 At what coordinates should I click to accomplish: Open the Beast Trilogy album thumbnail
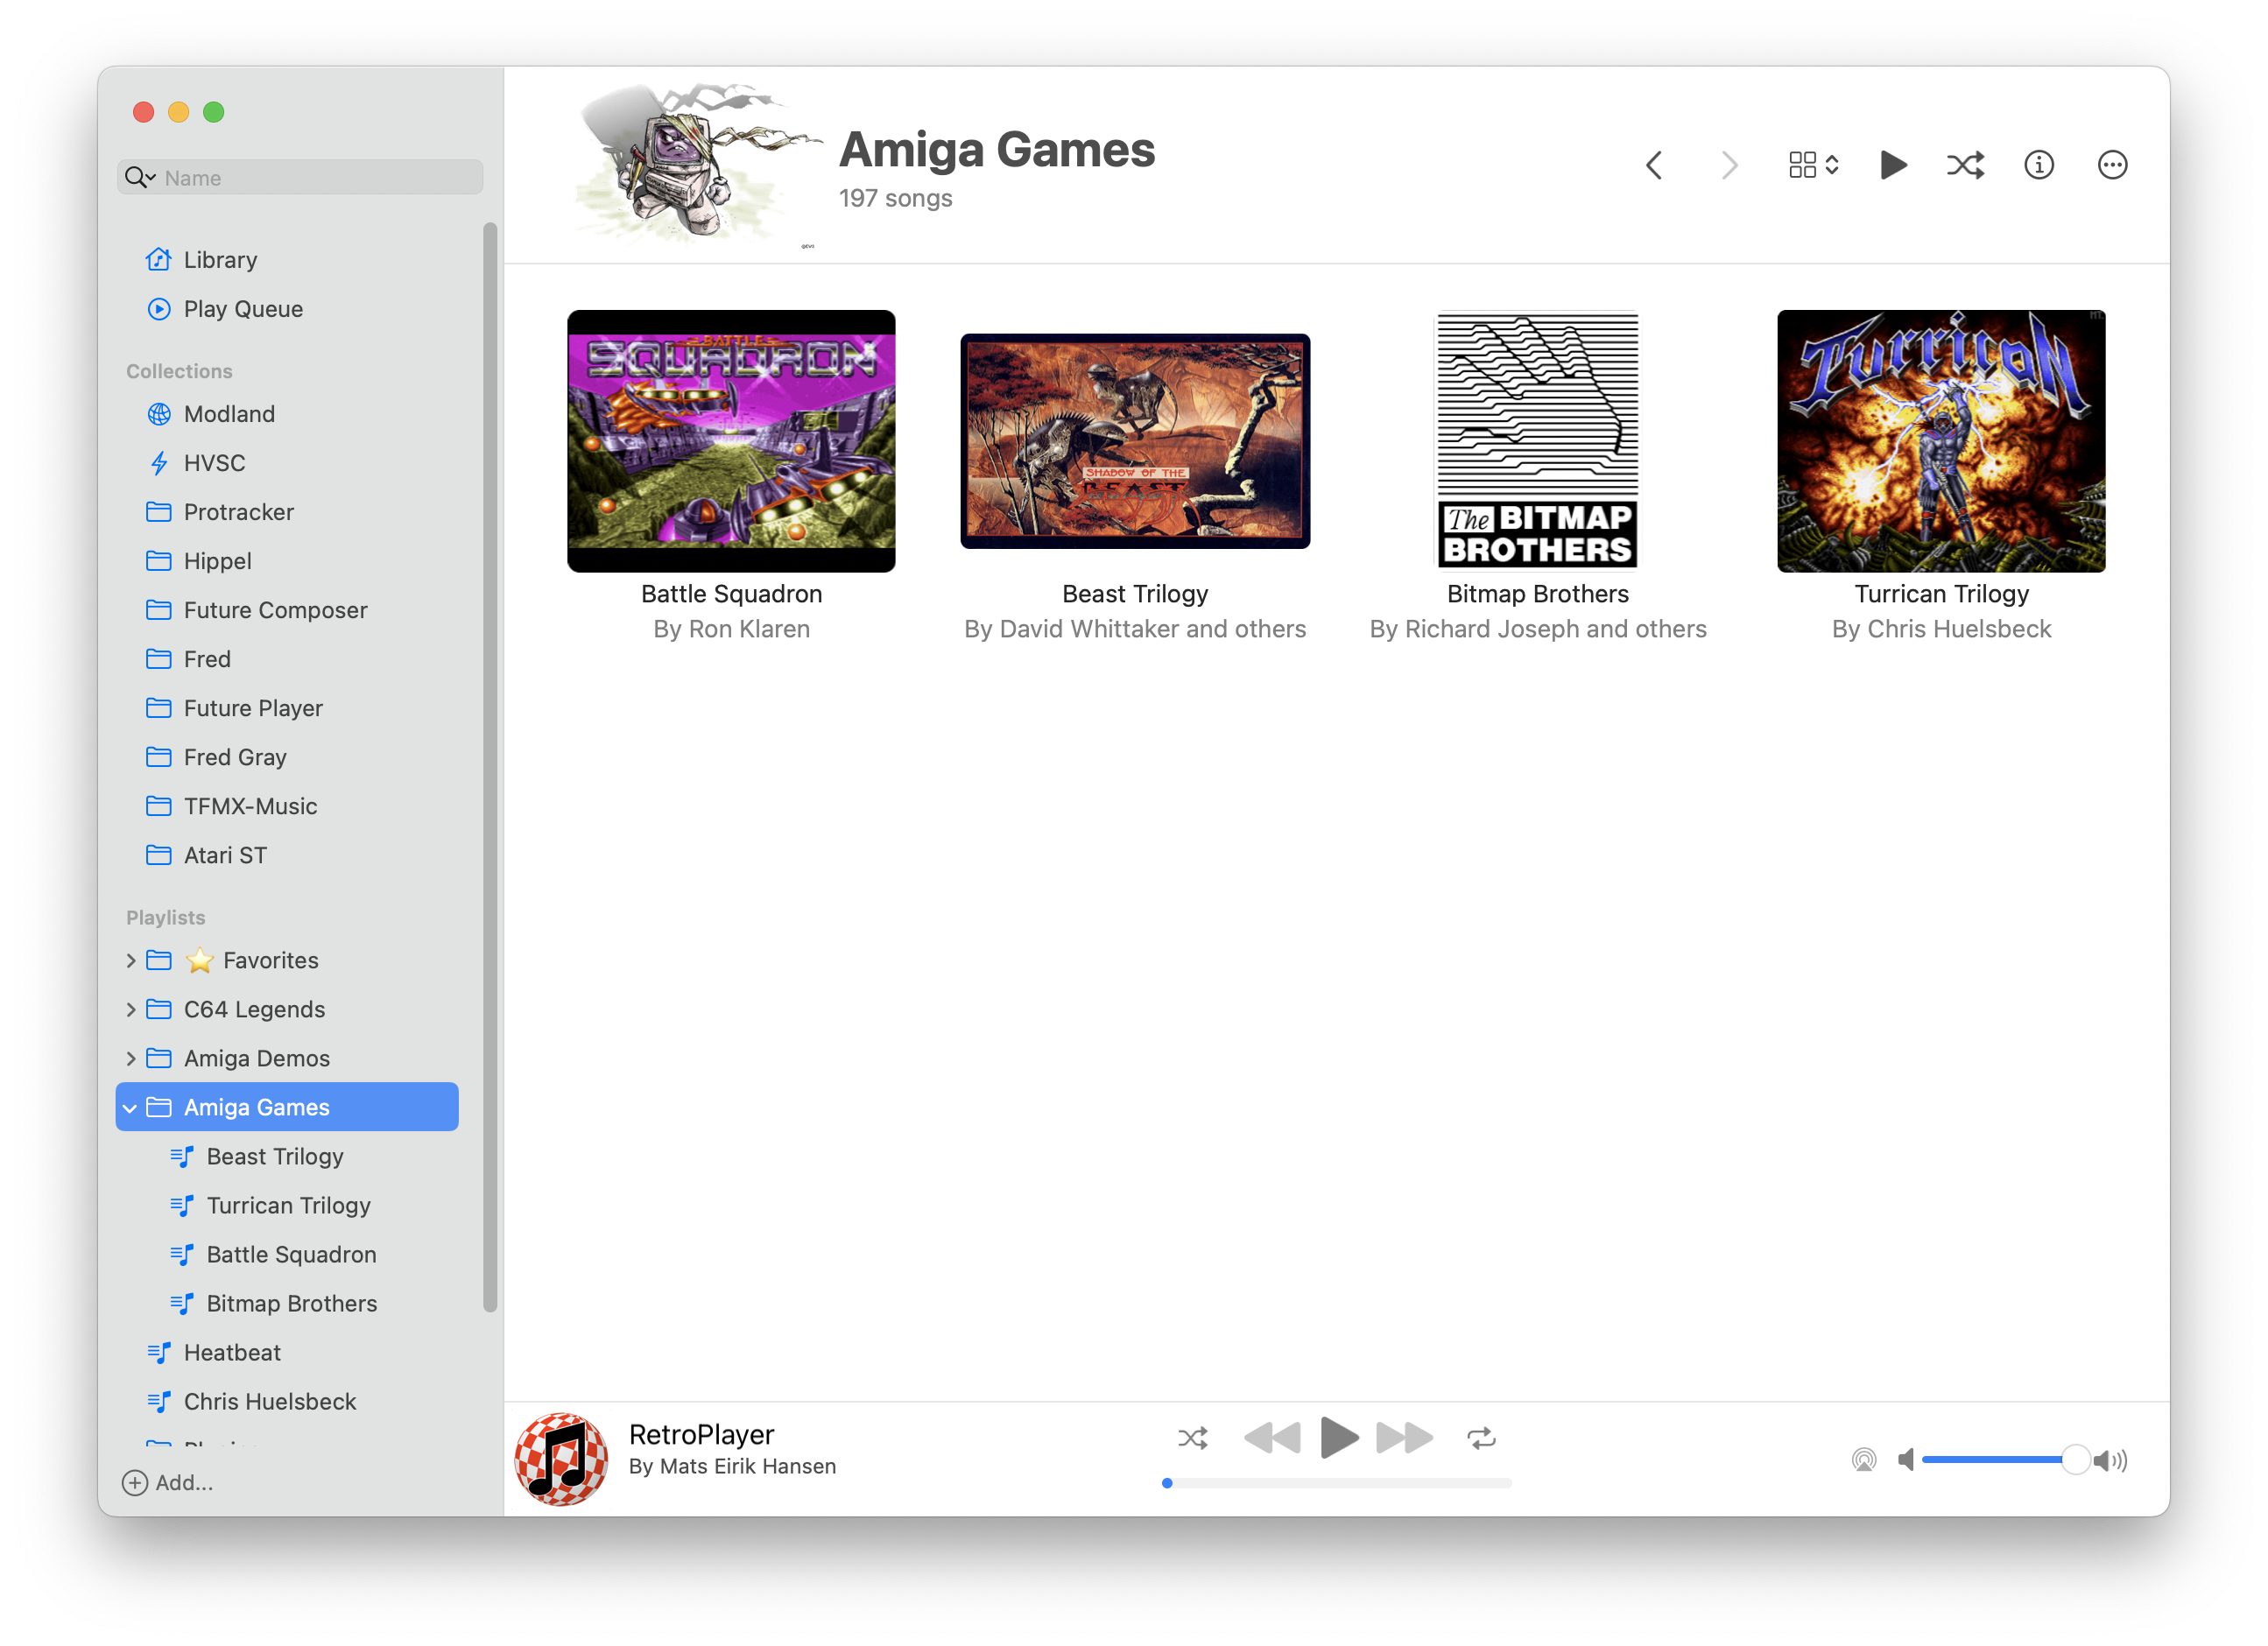point(1135,440)
